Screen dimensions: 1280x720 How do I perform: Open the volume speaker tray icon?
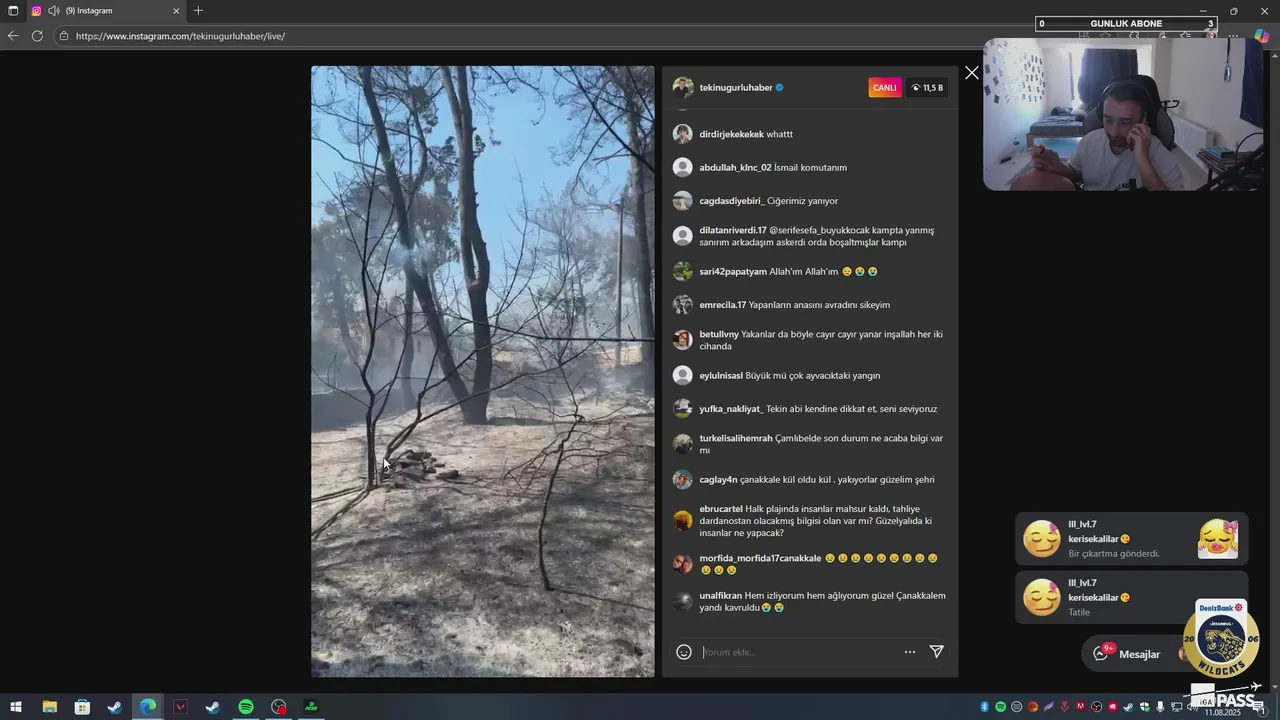click(x=1192, y=707)
